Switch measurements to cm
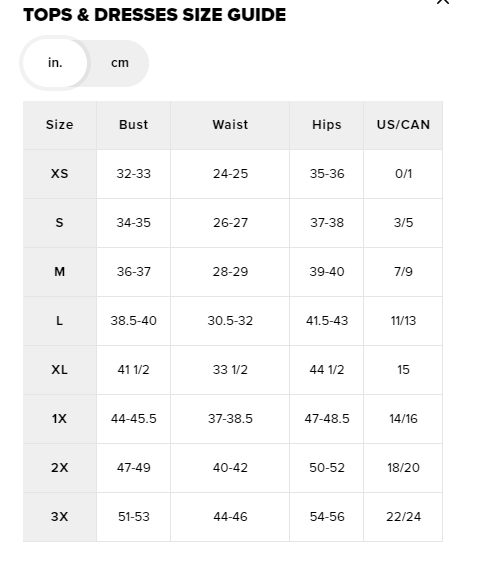The image size is (480, 581). click(x=120, y=63)
